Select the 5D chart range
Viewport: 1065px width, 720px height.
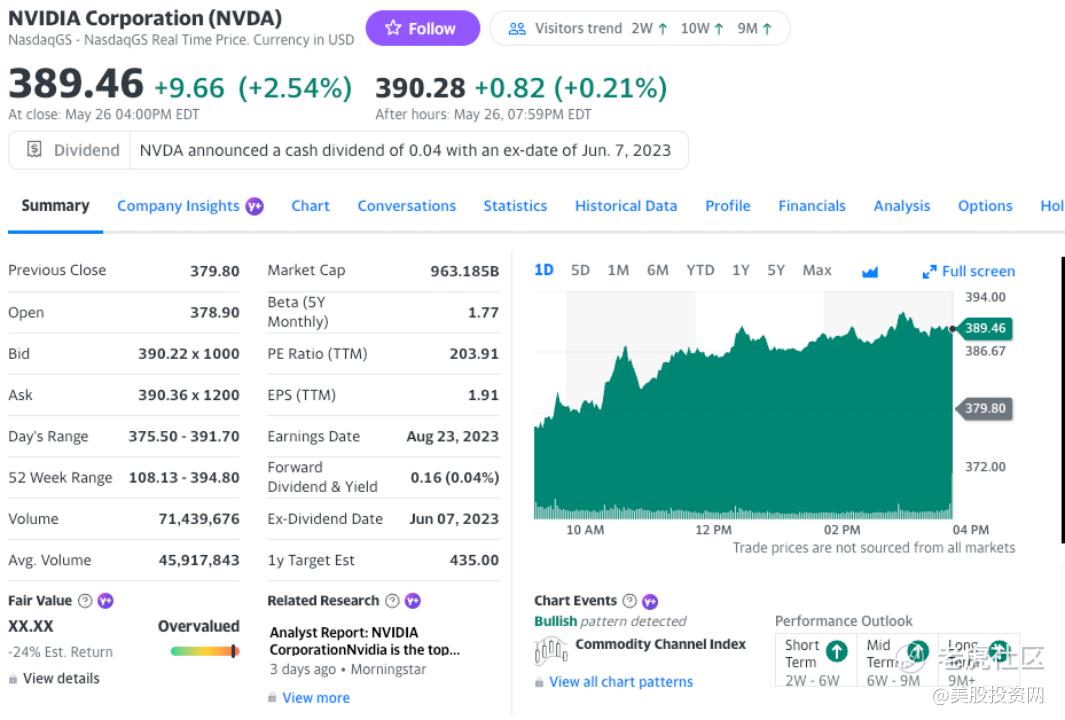[580, 270]
